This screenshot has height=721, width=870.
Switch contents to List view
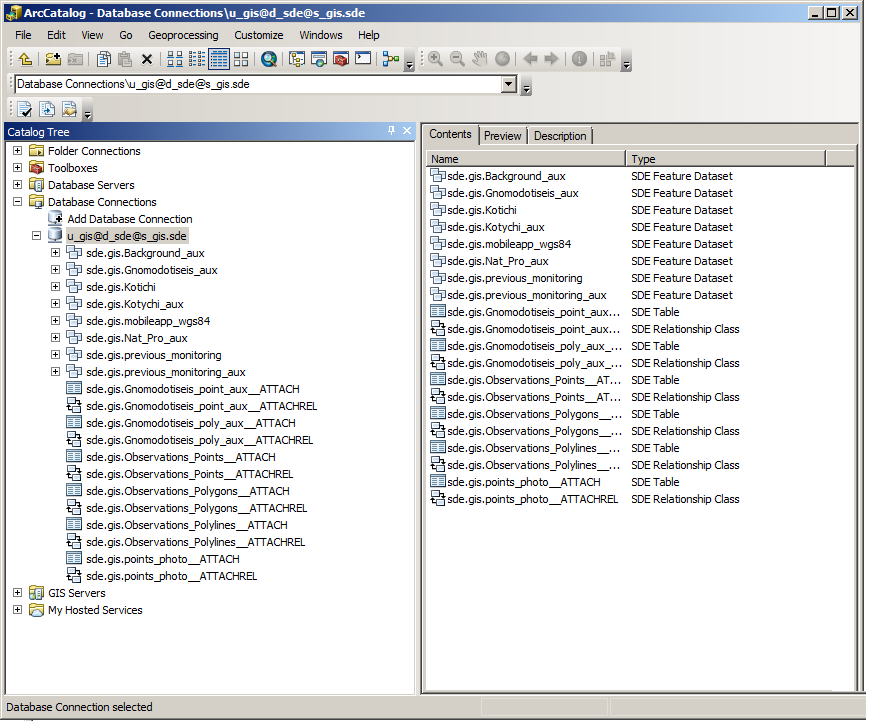click(196, 59)
